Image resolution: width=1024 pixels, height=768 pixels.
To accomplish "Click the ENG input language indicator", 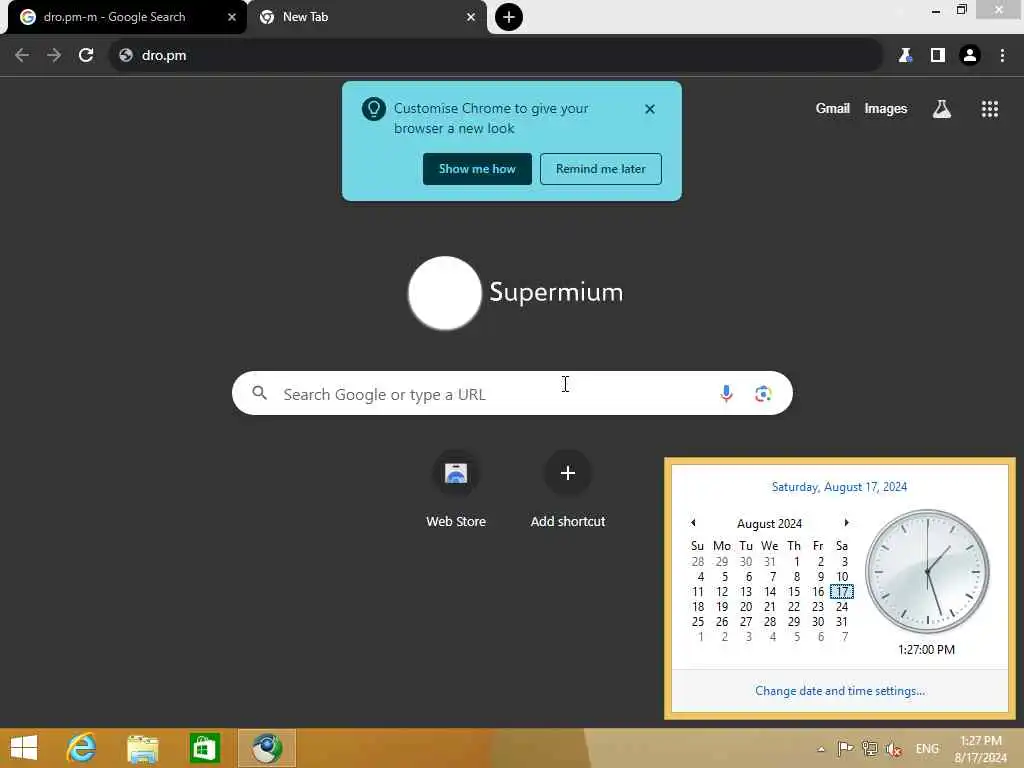I will [x=927, y=748].
